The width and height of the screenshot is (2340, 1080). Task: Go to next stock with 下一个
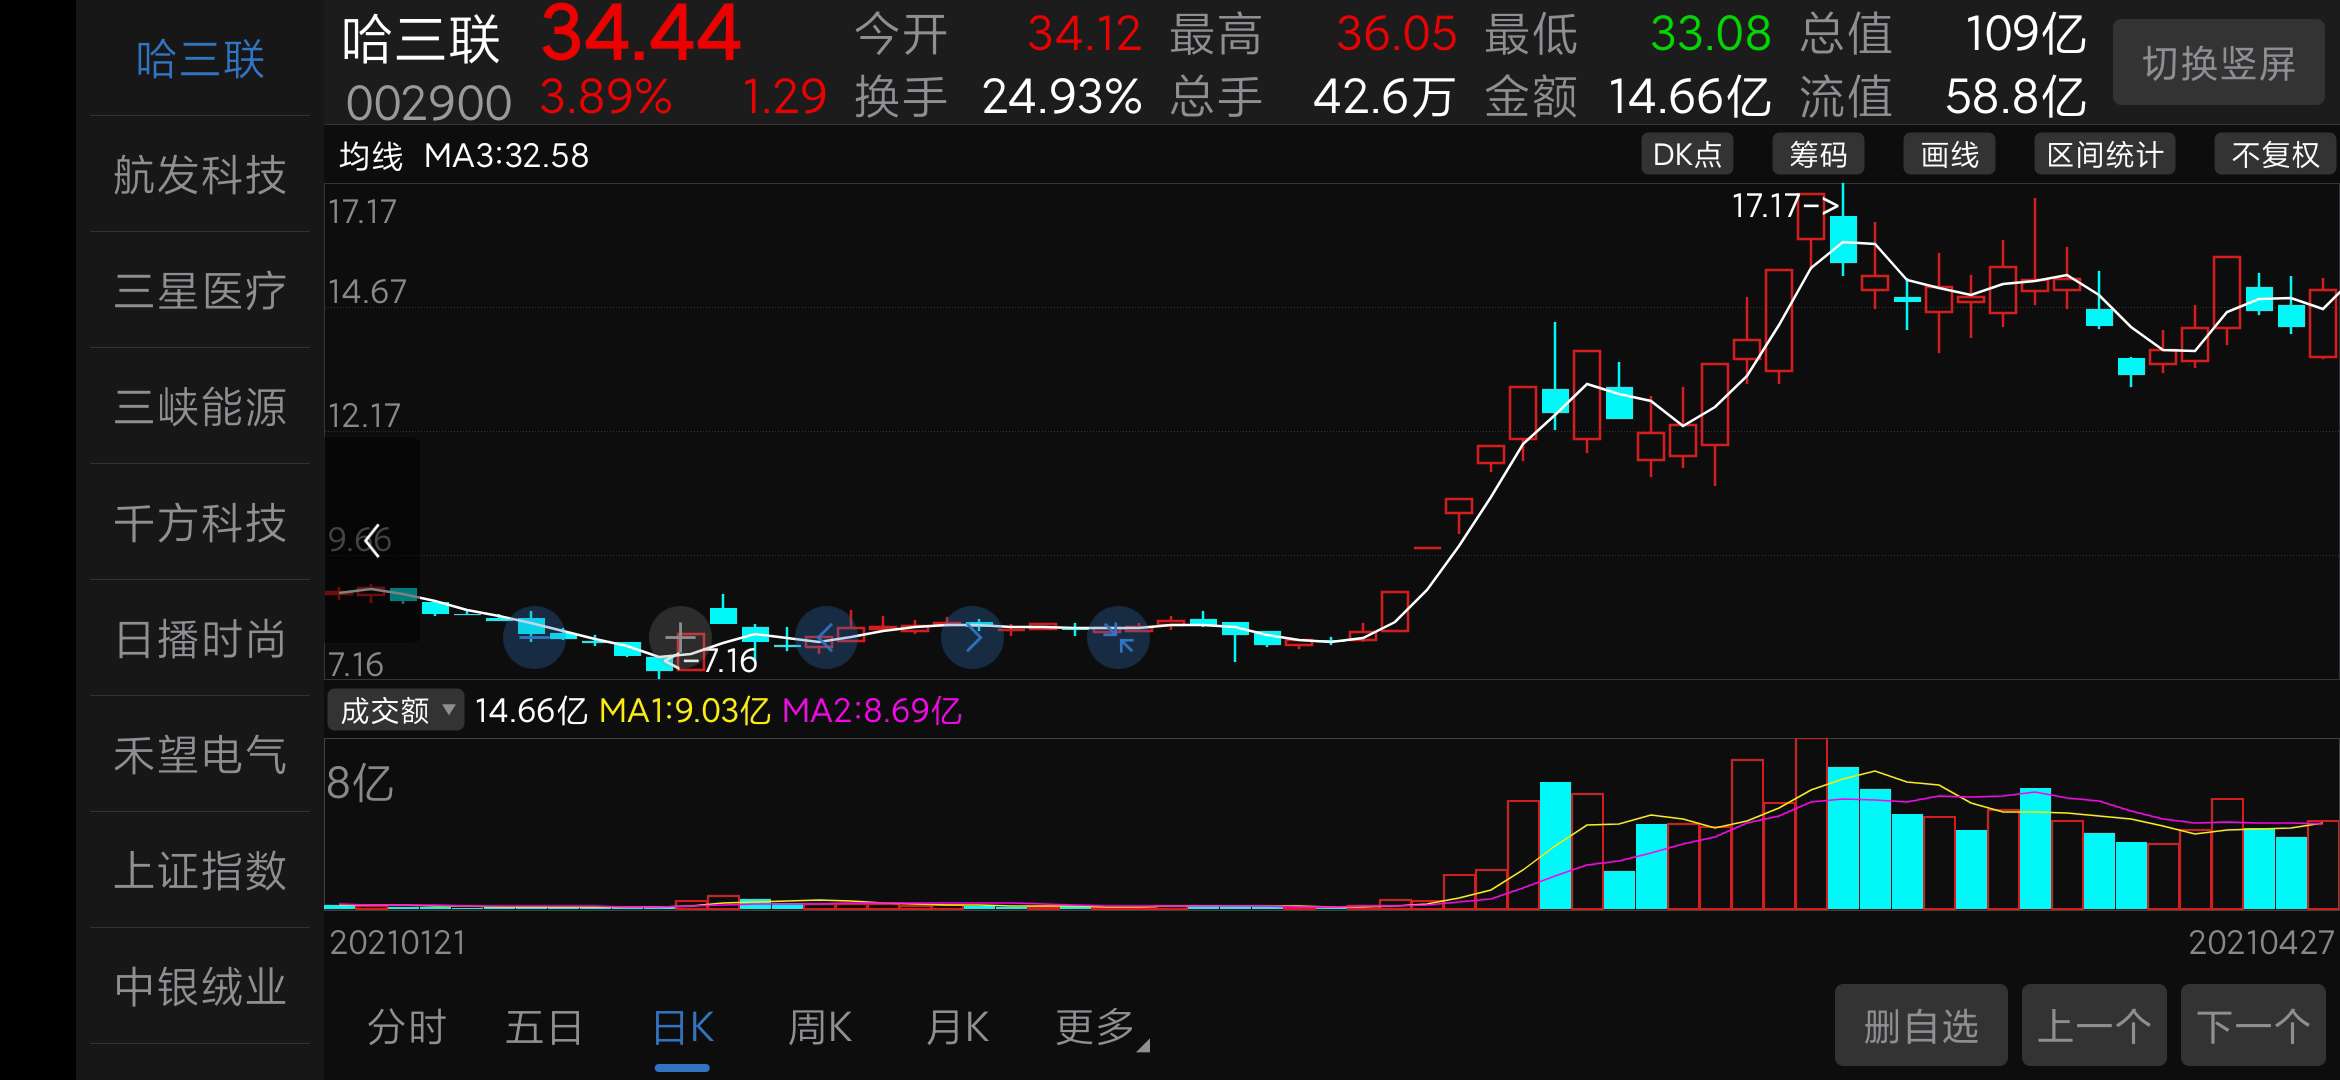2253,1026
